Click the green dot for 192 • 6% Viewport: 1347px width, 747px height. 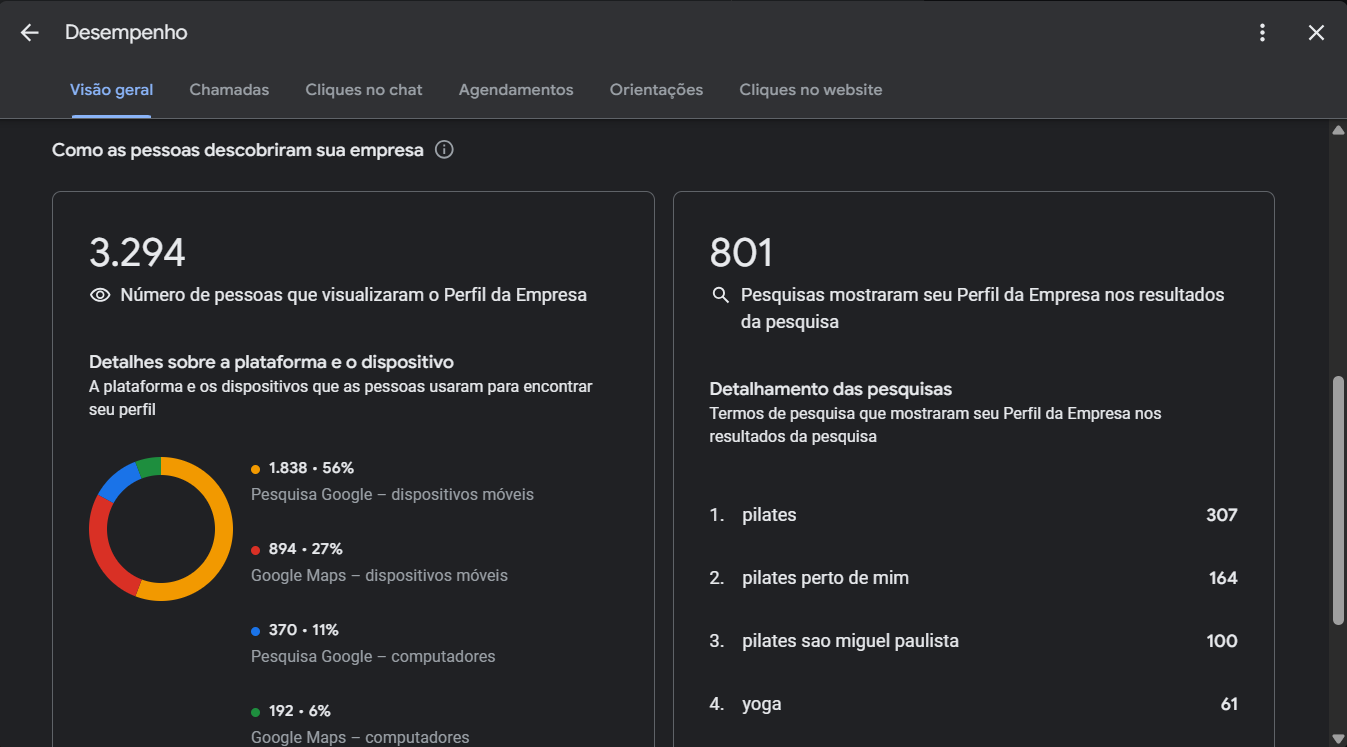pos(256,712)
